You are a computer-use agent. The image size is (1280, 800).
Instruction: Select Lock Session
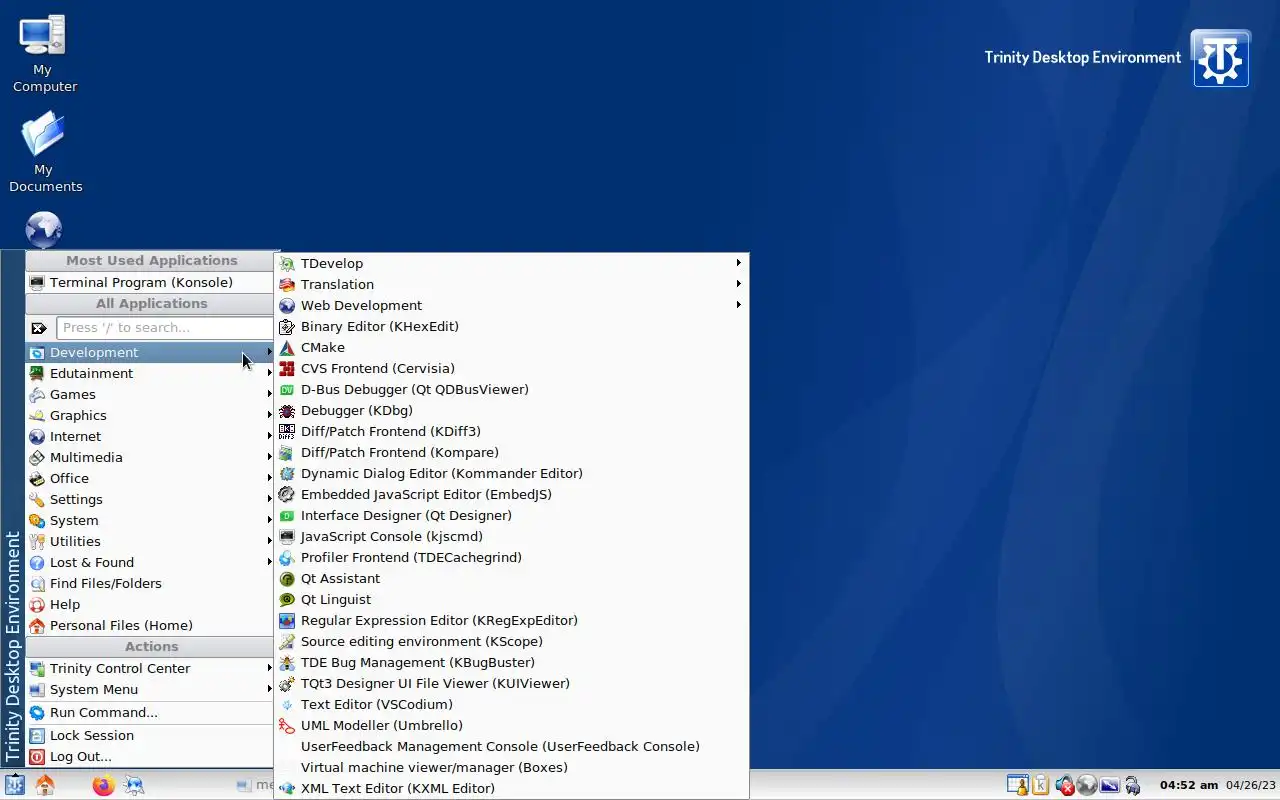click(x=150, y=735)
